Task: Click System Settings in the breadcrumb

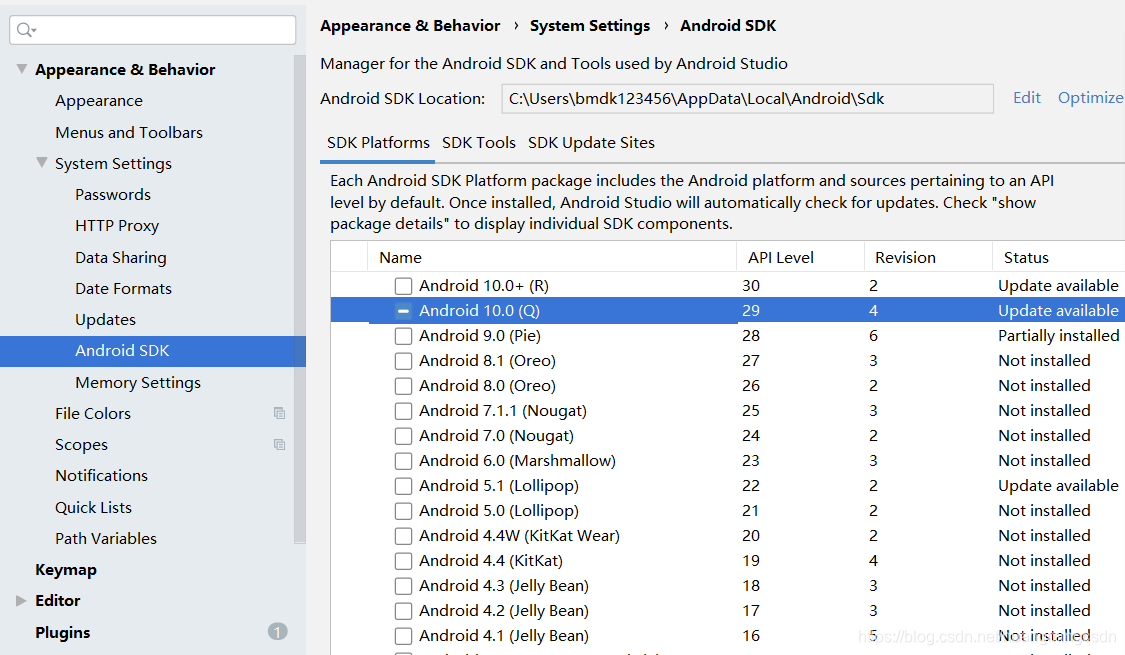Action: (590, 26)
